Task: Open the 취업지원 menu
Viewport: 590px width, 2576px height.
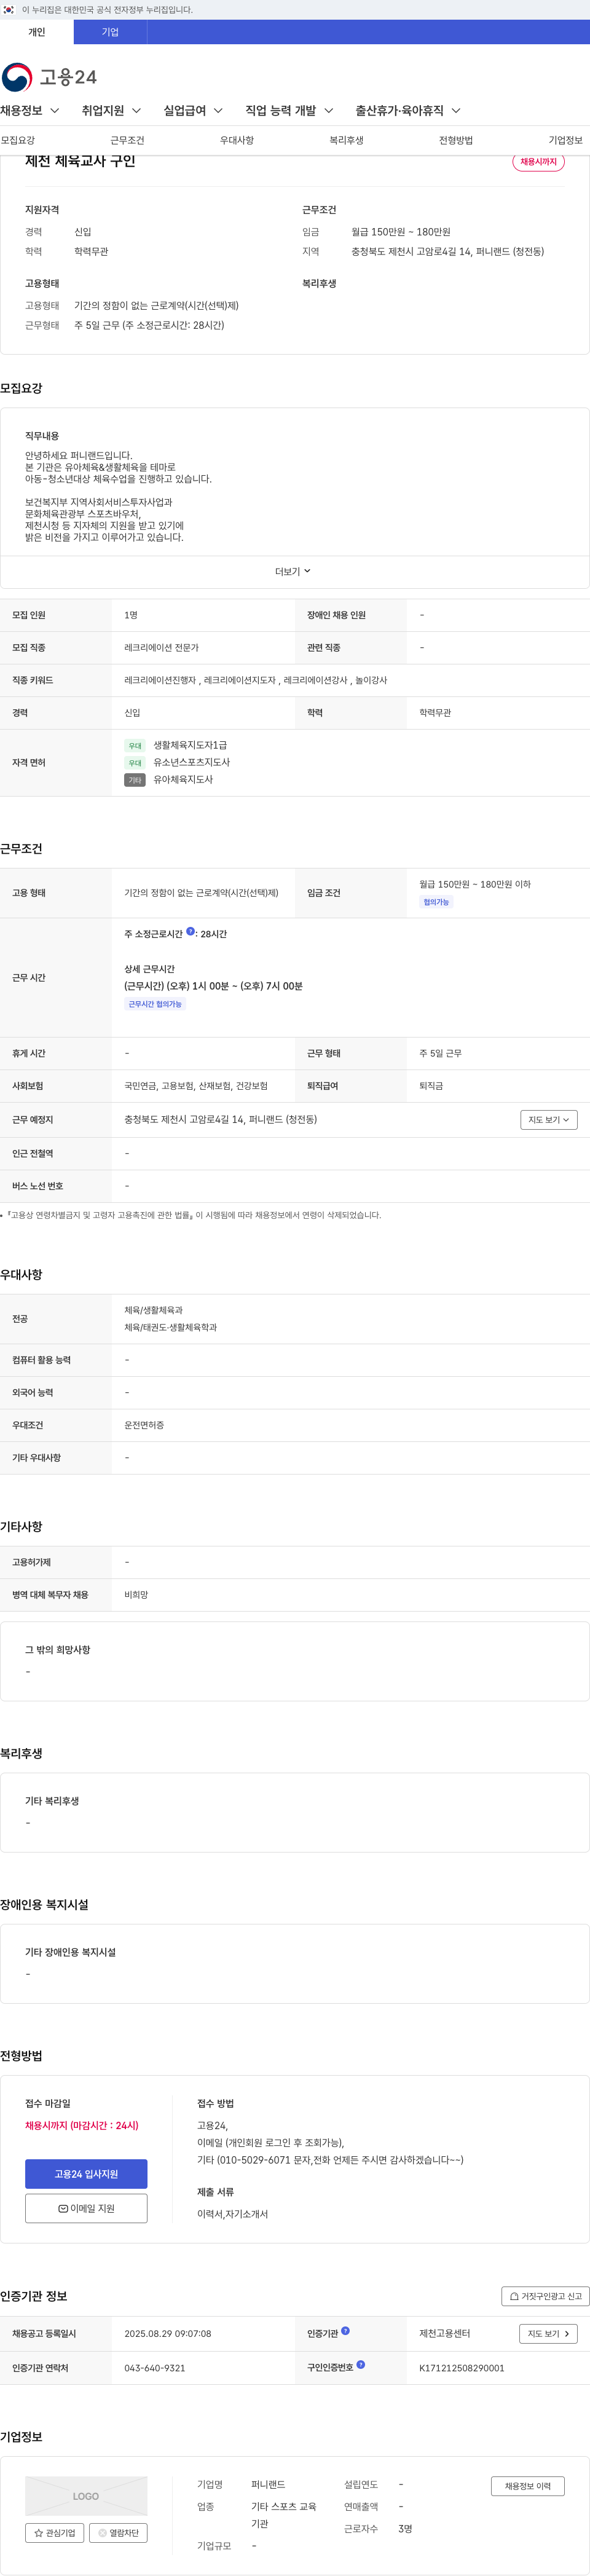Action: [x=111, y=110]
